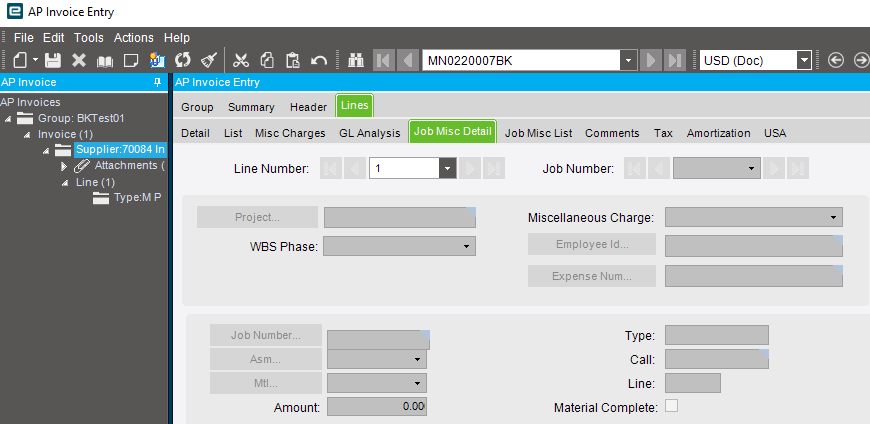This screenshot has width=870, height=424.
Task: Click the Undo arrow icon
Action: (319, 60)
